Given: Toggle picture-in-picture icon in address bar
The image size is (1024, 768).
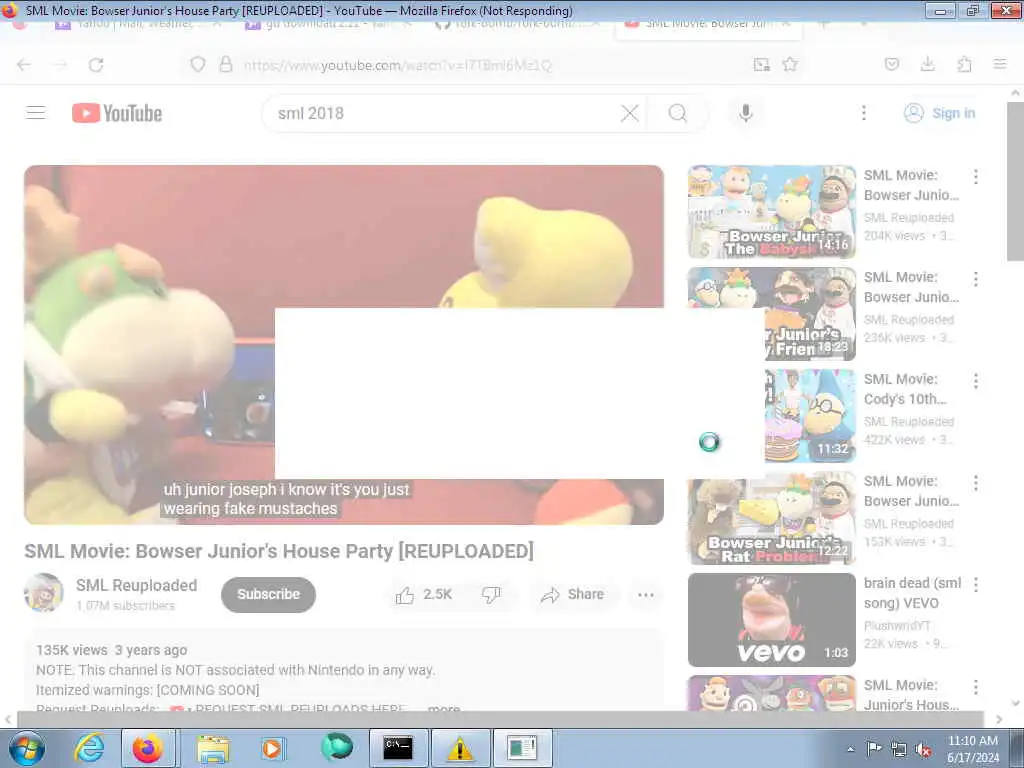Looking at the screenshot, I should (x=761, y=64).
